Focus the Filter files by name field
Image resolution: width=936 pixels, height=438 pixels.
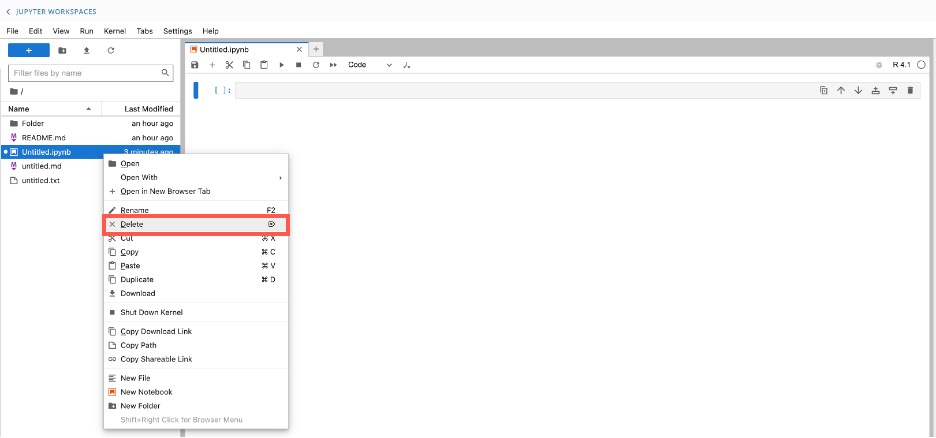(x=91, y=73)
